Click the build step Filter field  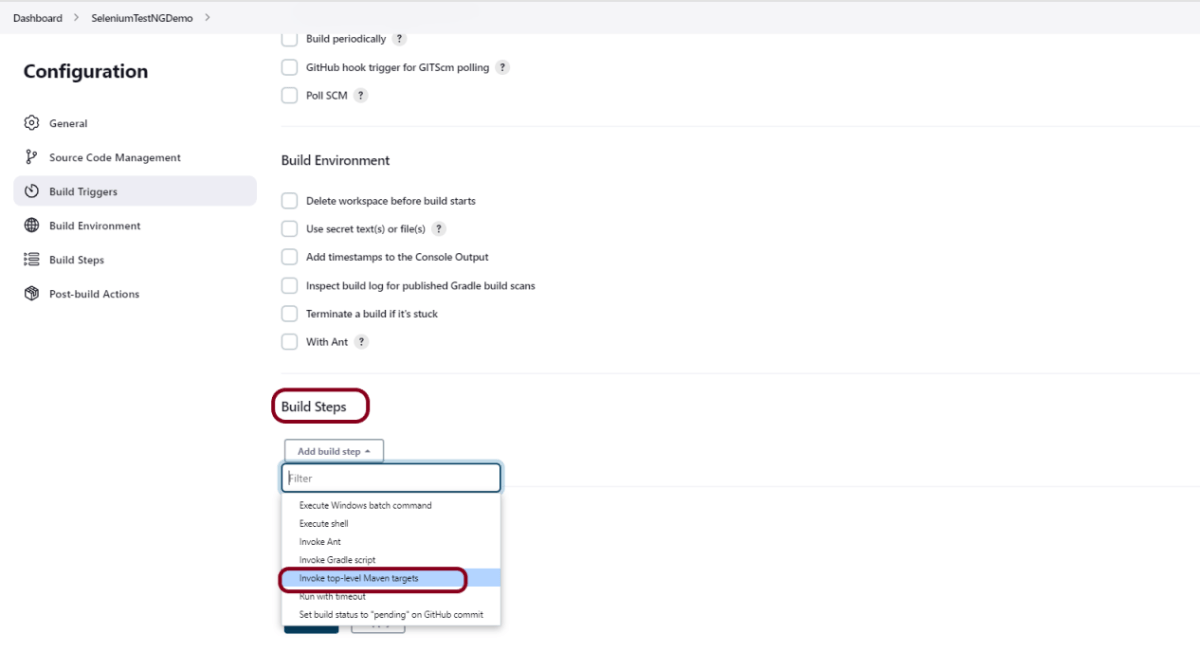(391, 478)
